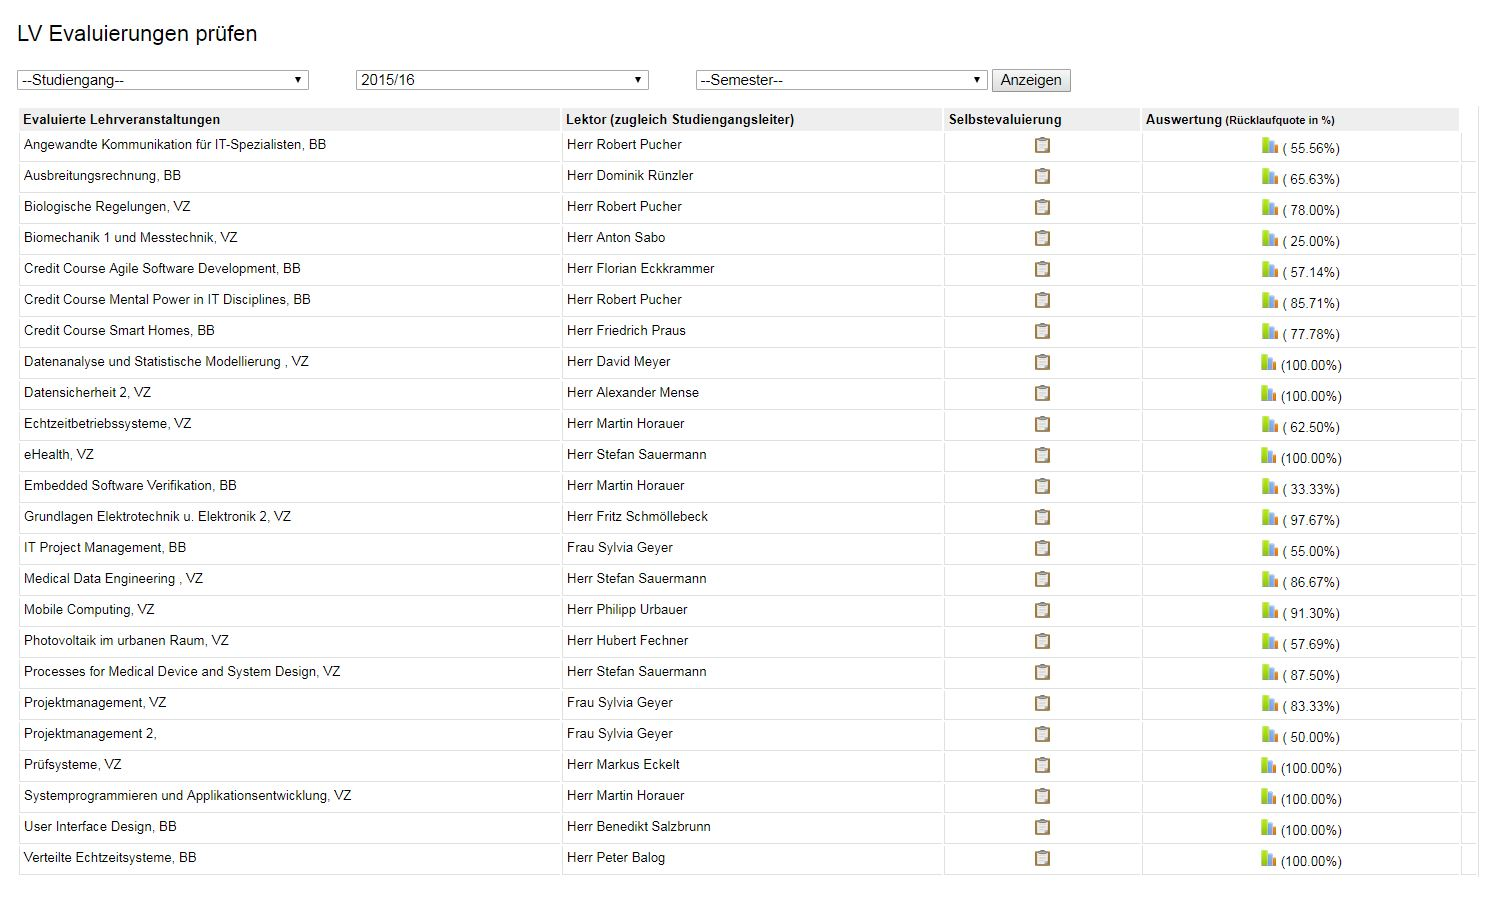The height and width of the screenshot is (910, 1487).
Task: Click the 55.56% return rate for Angewandte Kommunikation
Action: (x=1311, y=148)
